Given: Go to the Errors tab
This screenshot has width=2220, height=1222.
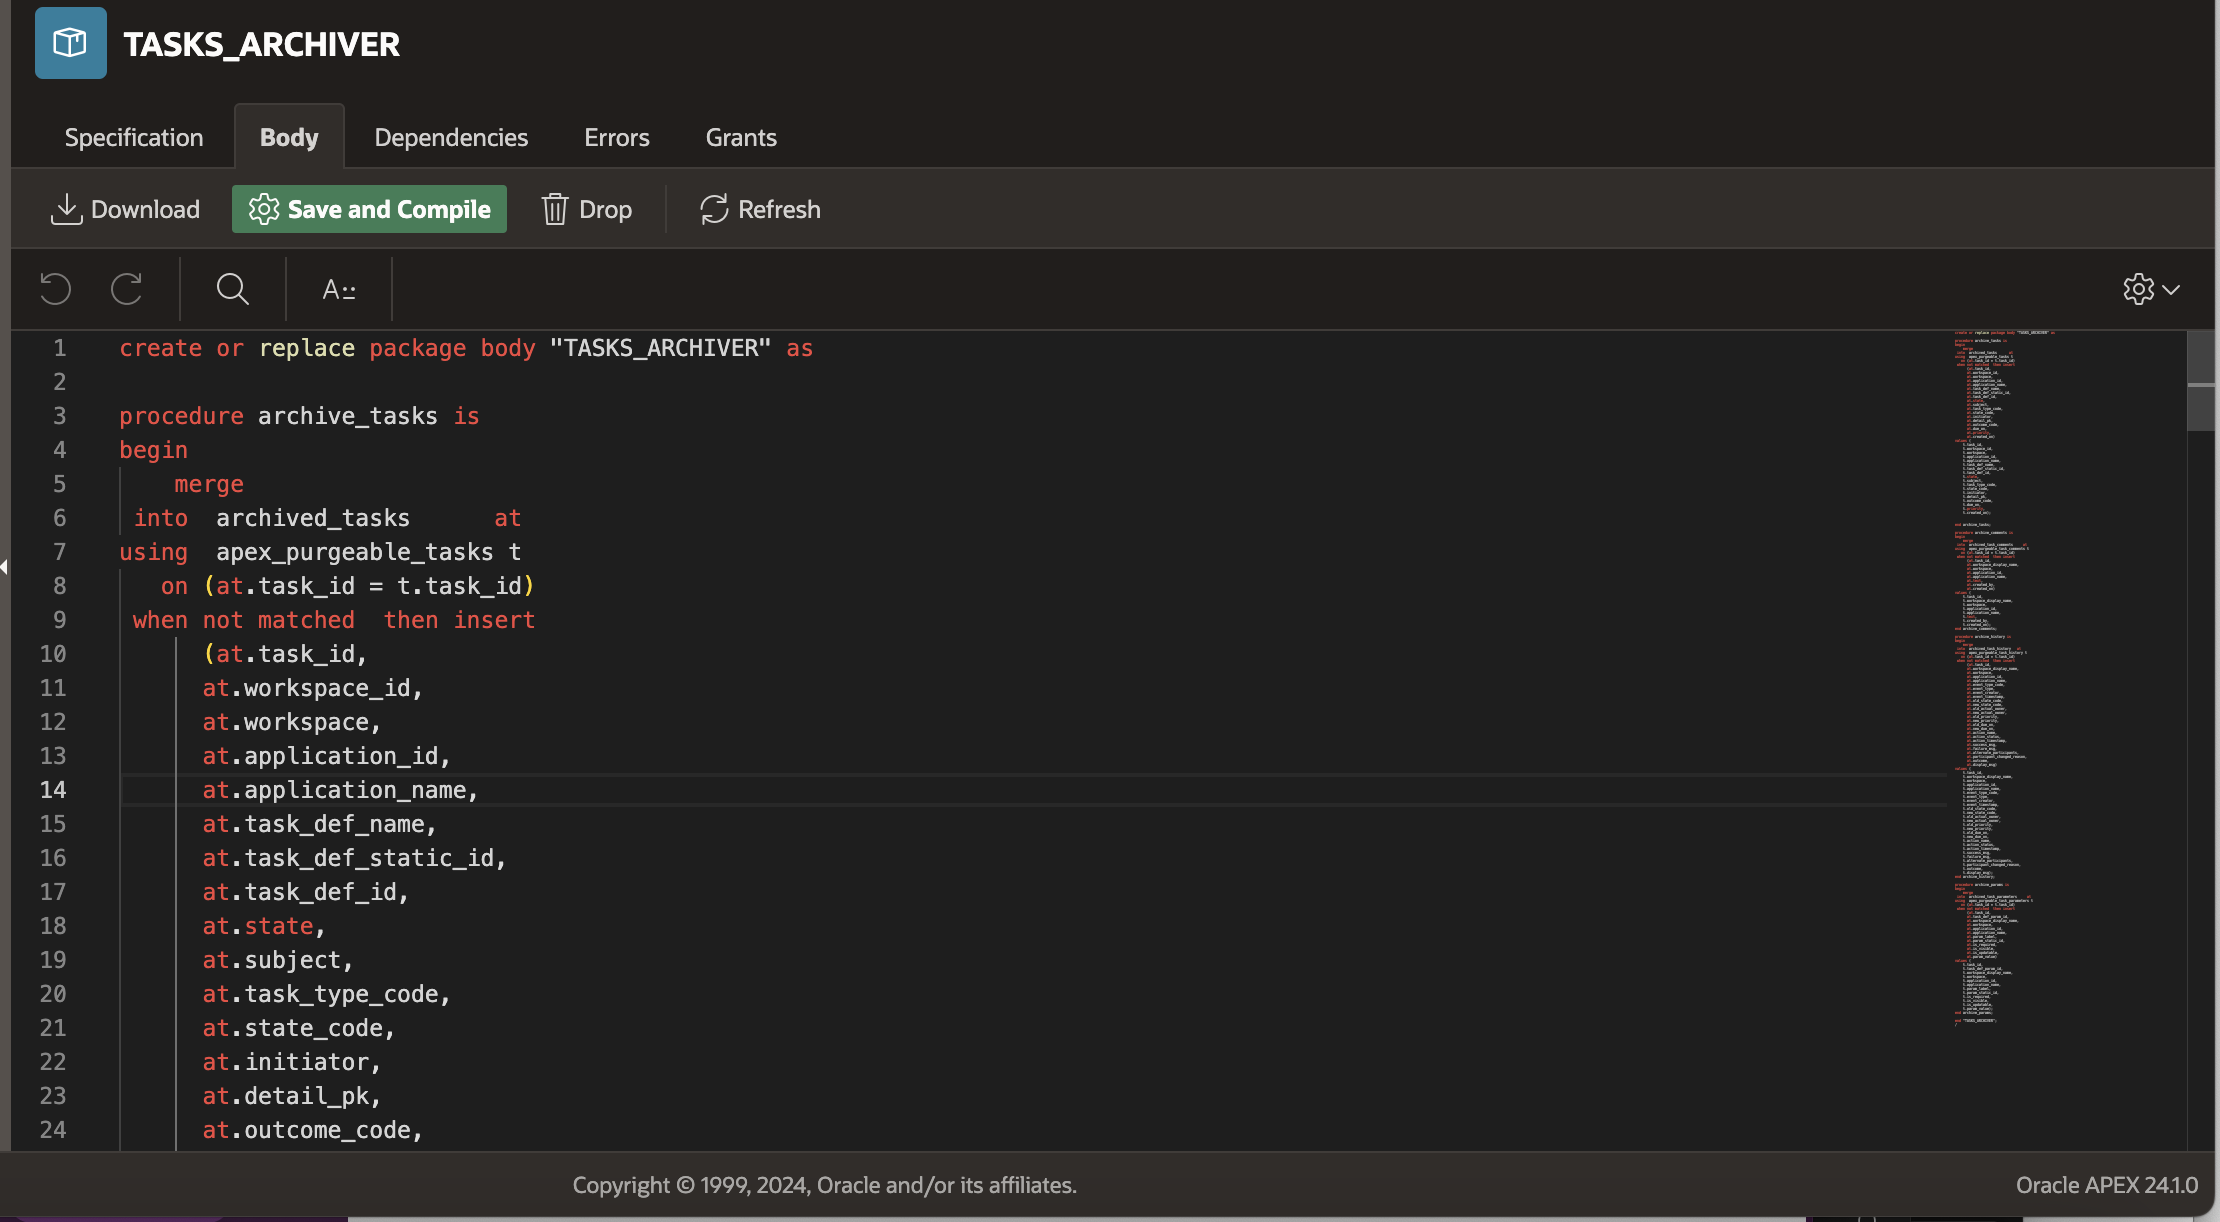Looking at the screenshot, I should point(617,137).
